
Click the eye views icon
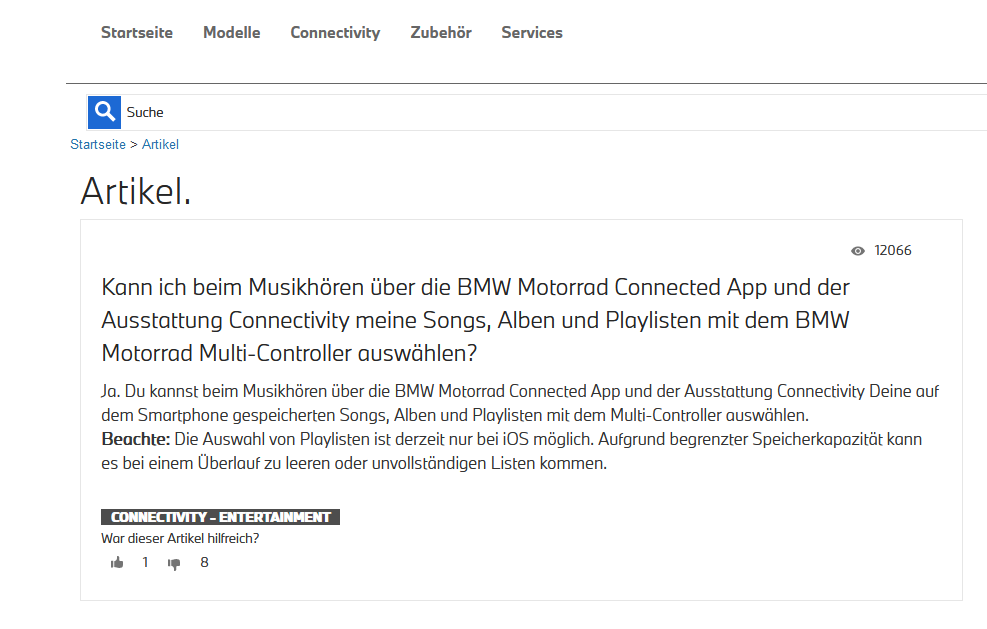coord(857,251)
